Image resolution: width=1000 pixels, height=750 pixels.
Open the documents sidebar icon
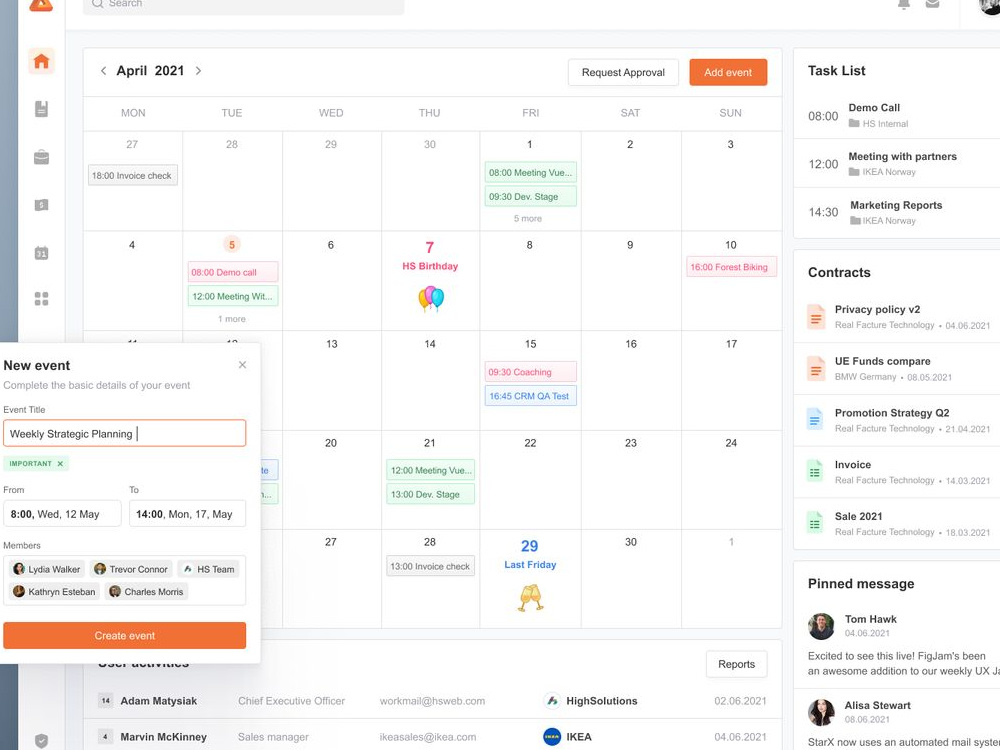[41, 109]
